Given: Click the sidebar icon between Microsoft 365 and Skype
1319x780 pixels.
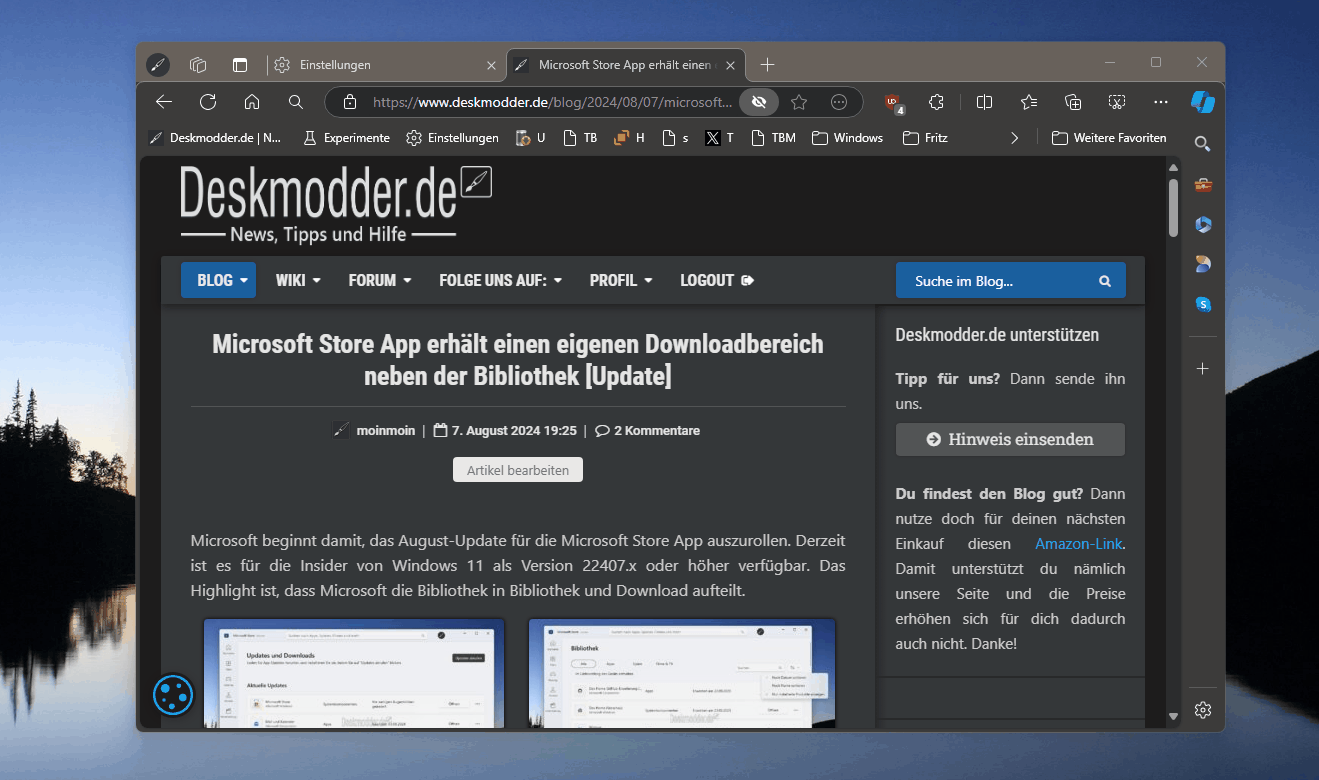Looking at the screenshot, I should pyautogui.click(x=1203, y=265).
